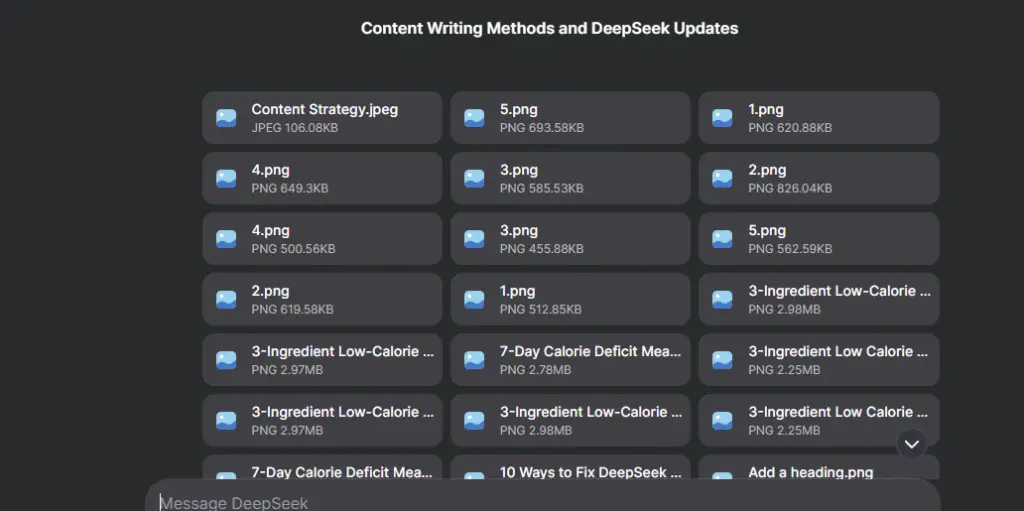Click the chat title Content Writing Methods and DeepSeek Updates

click(x=549, y=29)
